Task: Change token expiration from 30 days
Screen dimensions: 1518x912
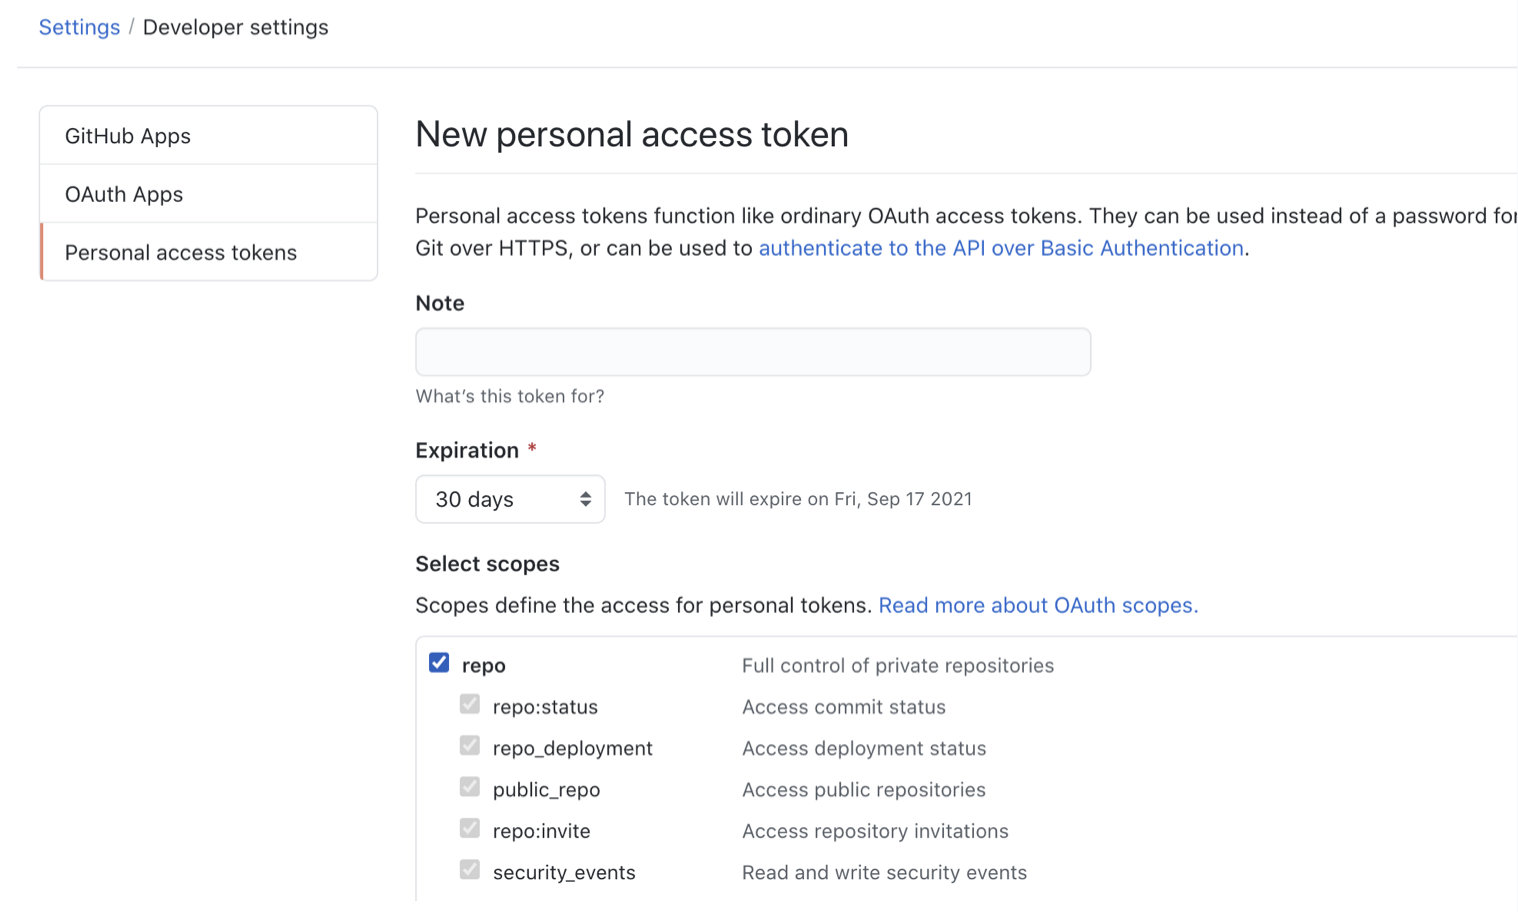Action: click(x=510, y=498)
